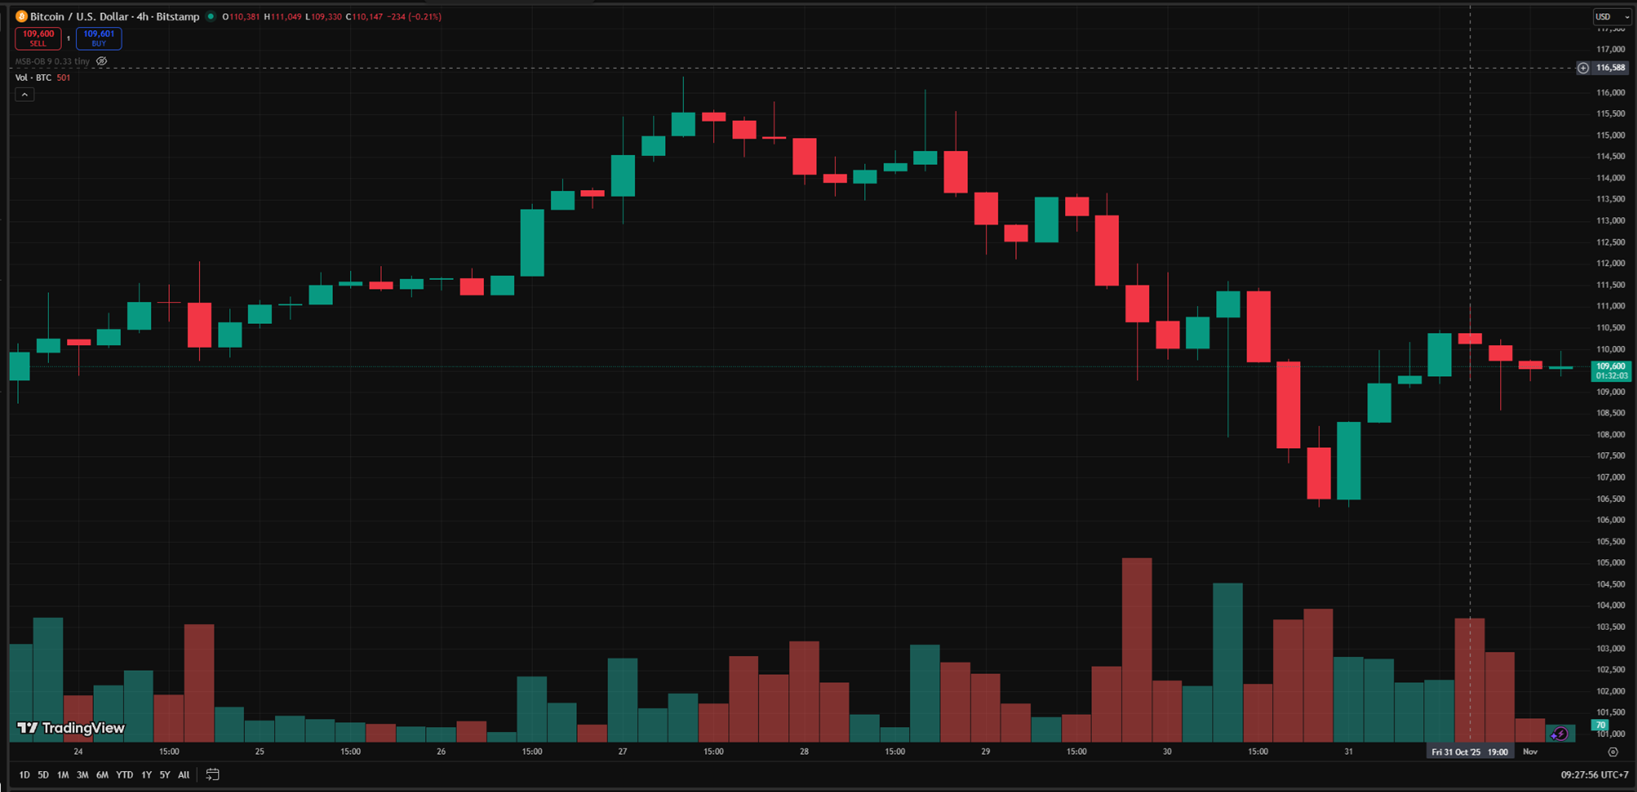Select the YTD time range

pos(124,775)
